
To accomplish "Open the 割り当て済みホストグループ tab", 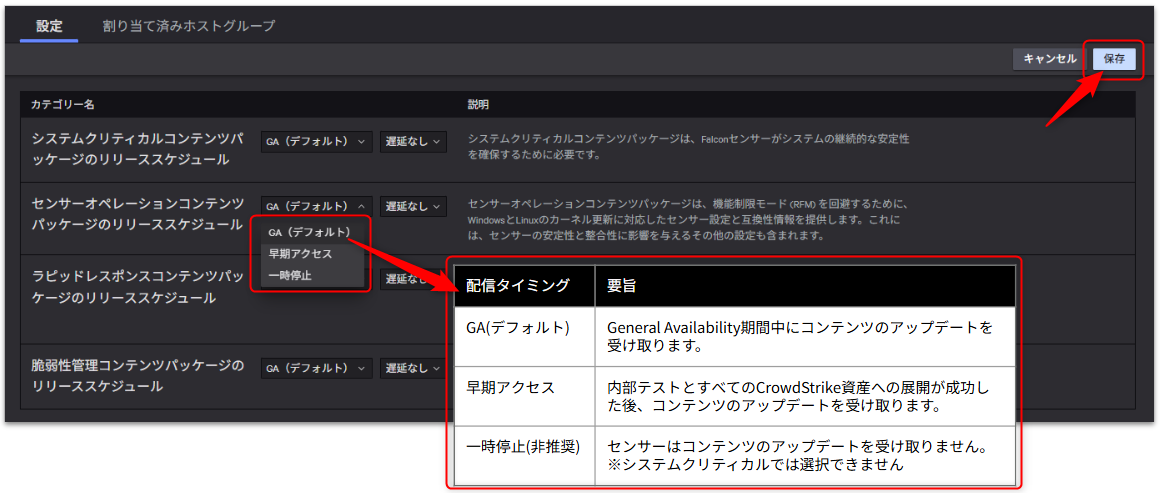I will coord(189,26).
